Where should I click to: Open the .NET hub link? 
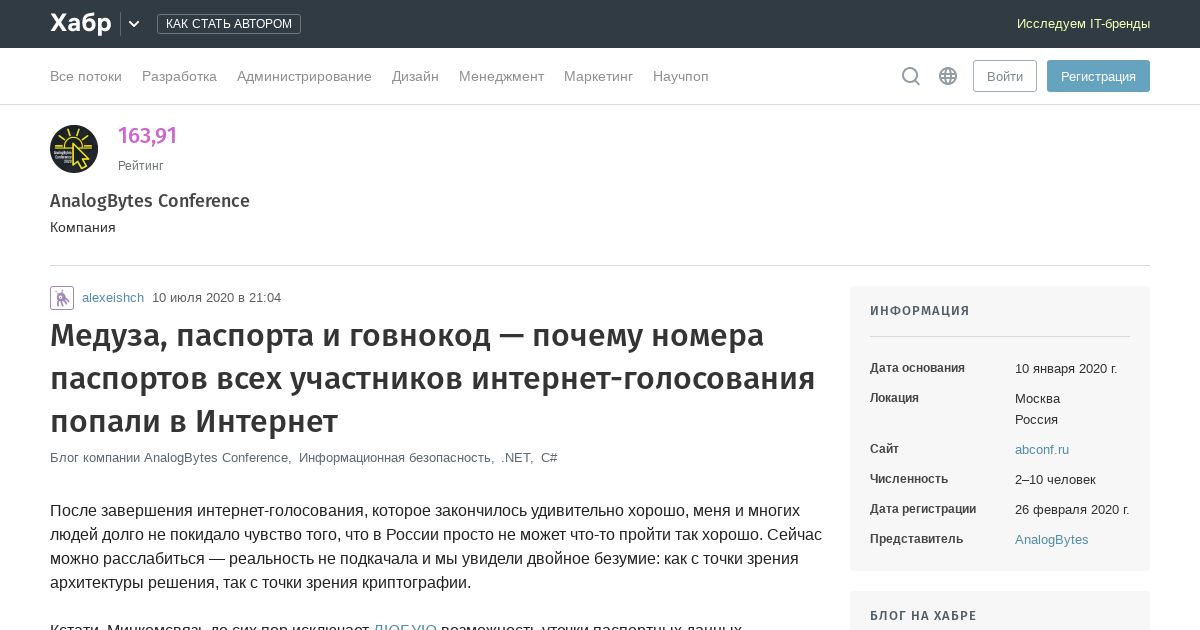pos(517,458)
